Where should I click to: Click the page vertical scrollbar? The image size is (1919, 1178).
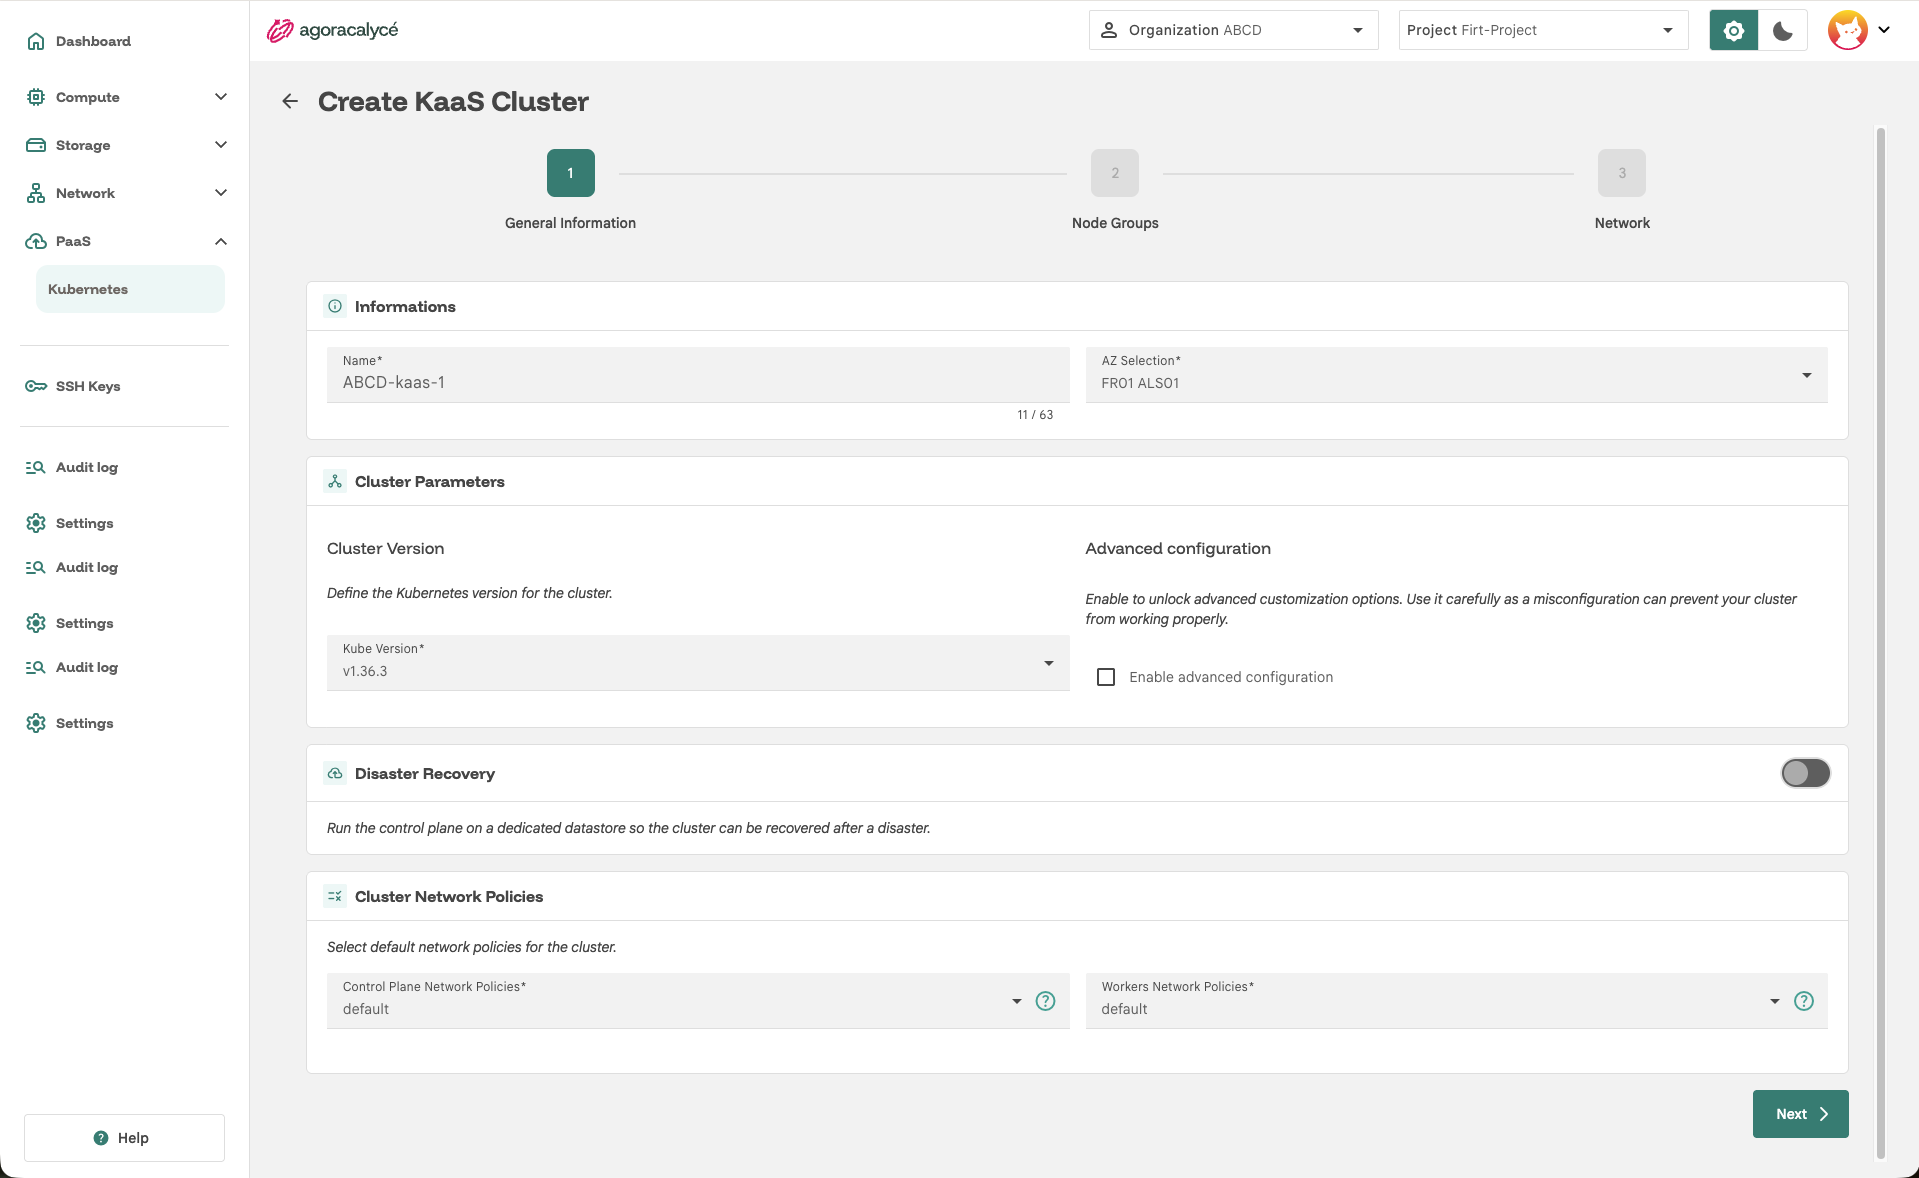click(1880, 642)
